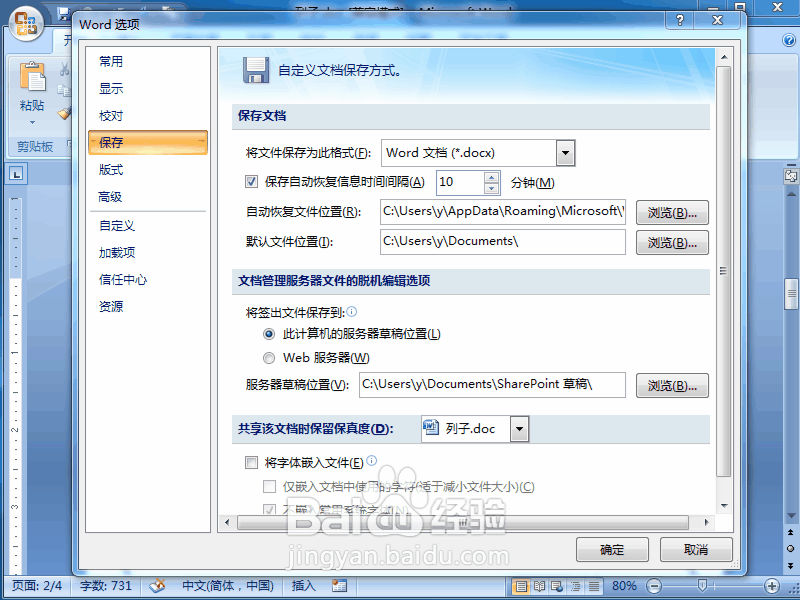800x600 pixels.
Task: Switch to Draft view icon
Action: 593,586
